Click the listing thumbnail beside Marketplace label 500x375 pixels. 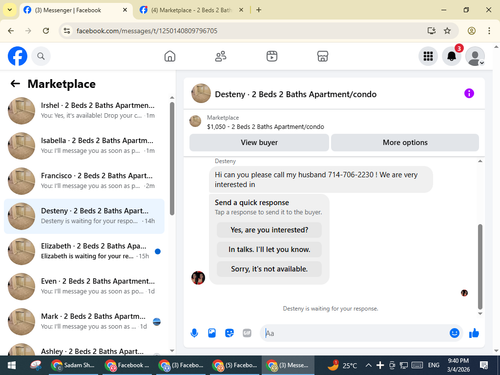(195, 121)
